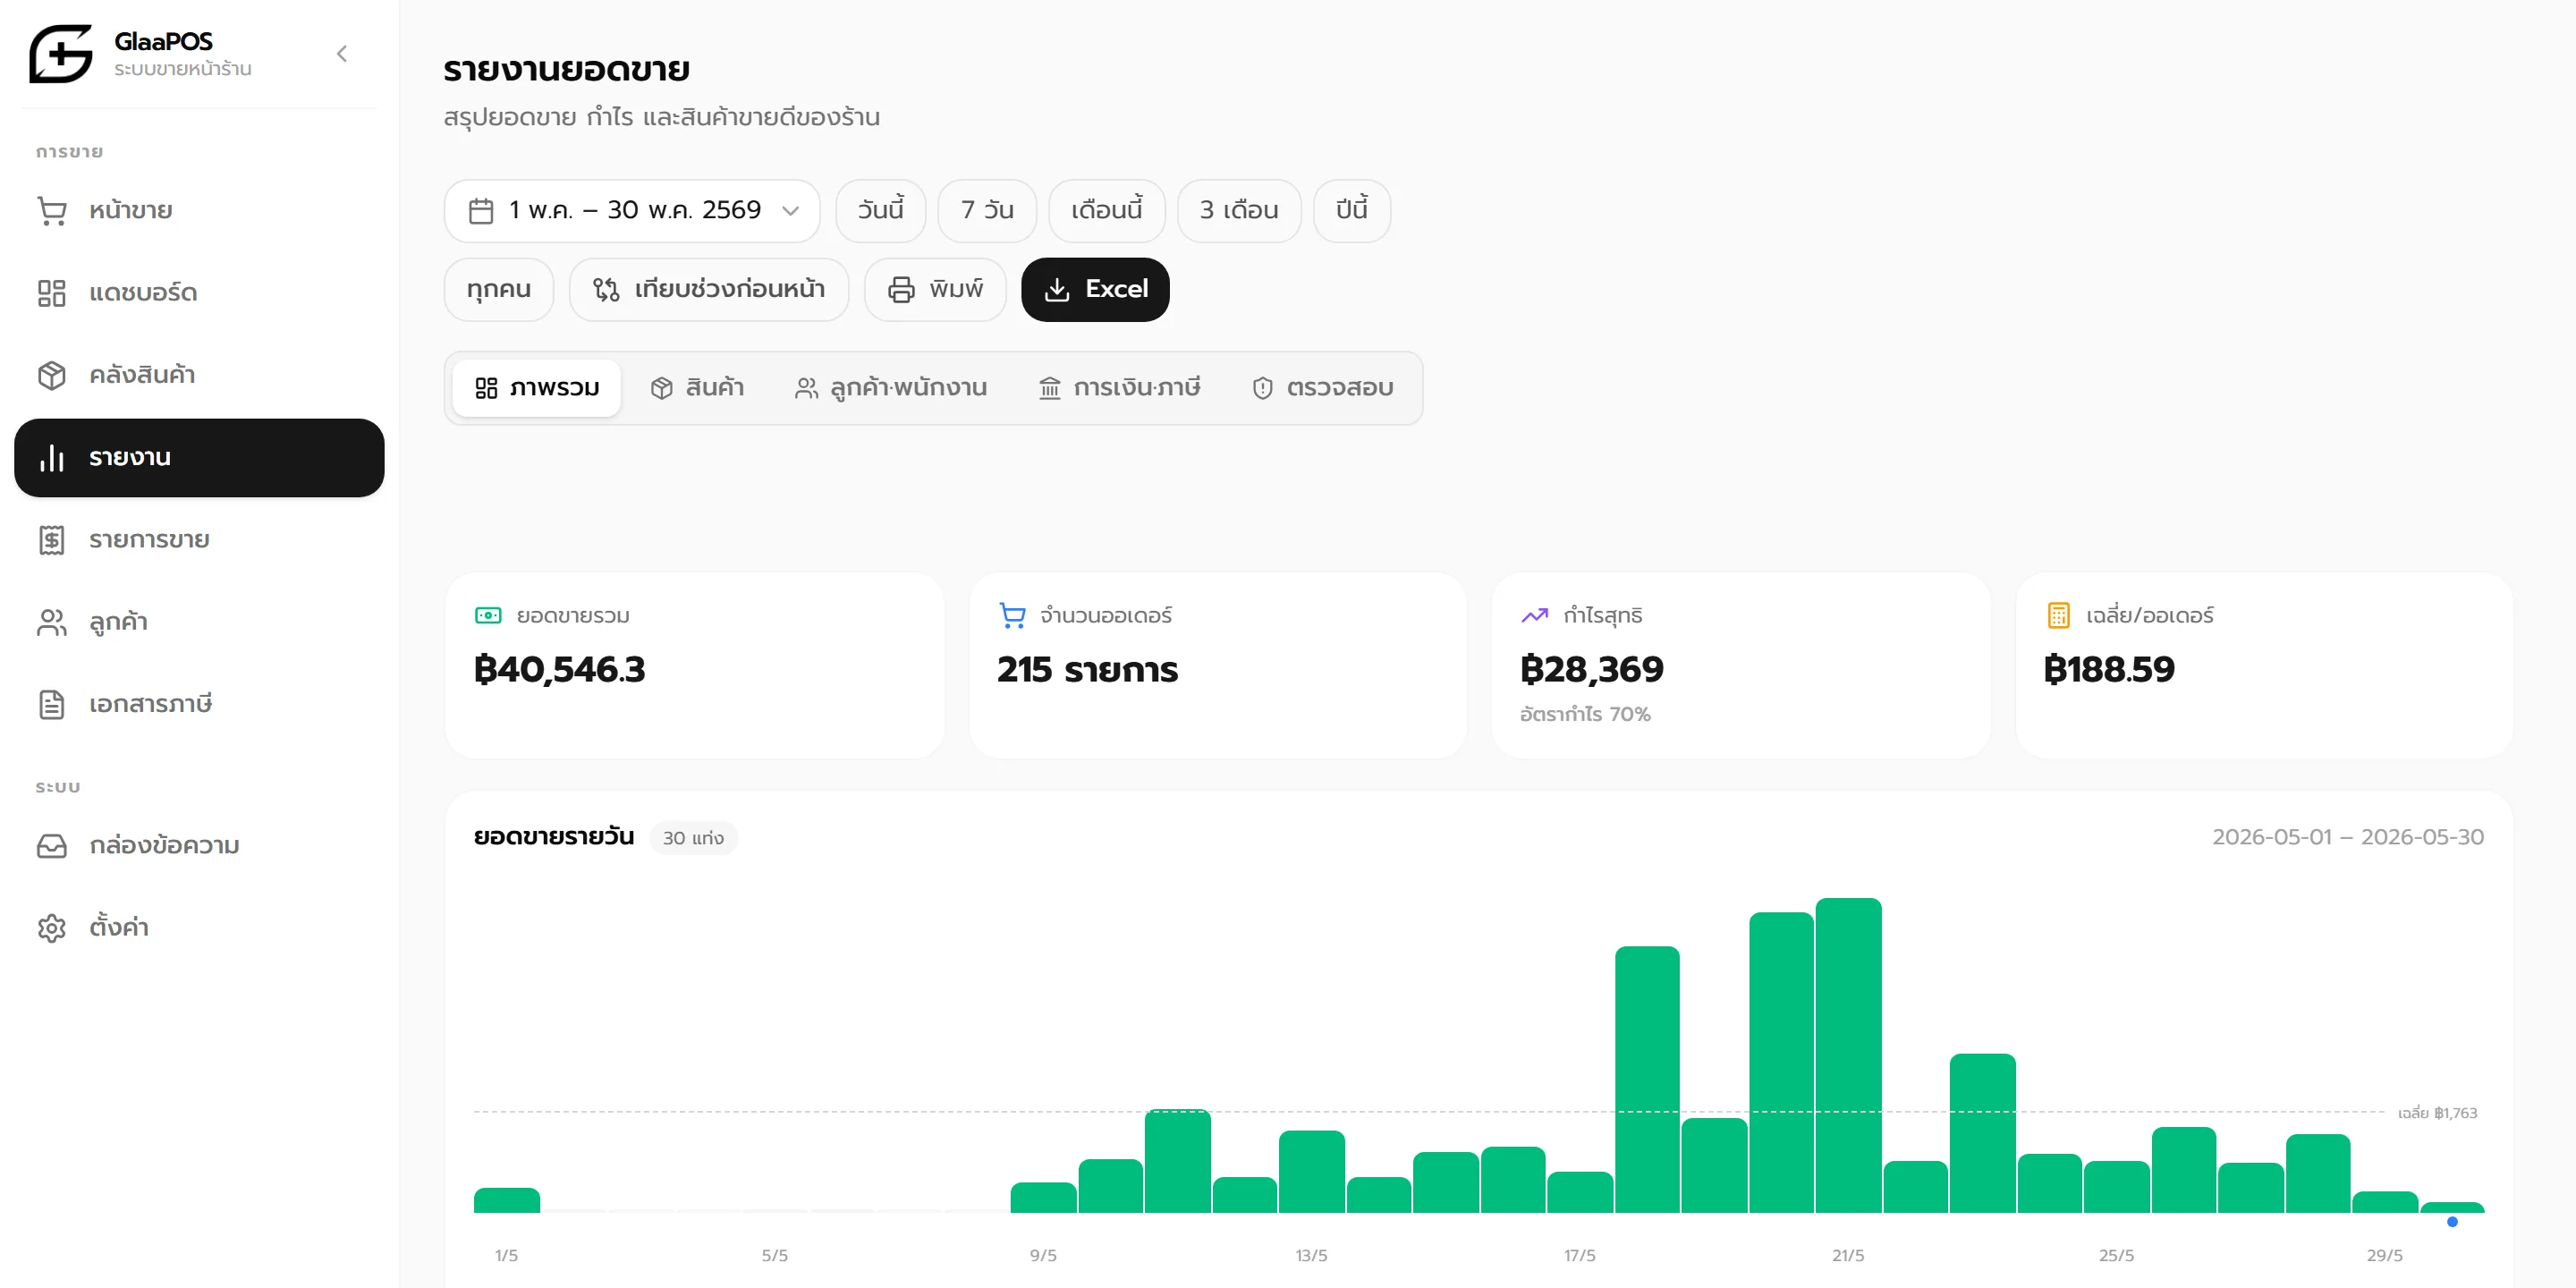Select the 7 วัน range chip
This screenshot has width=2576, height=1288.
point(987,211)
